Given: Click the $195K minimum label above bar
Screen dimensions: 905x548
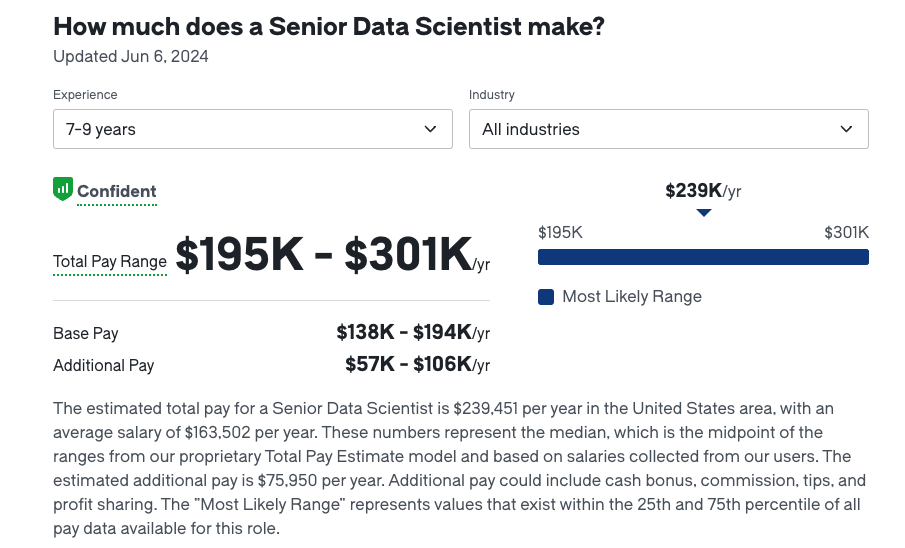Looking at the screenshot, I should (x=560, y=232).
